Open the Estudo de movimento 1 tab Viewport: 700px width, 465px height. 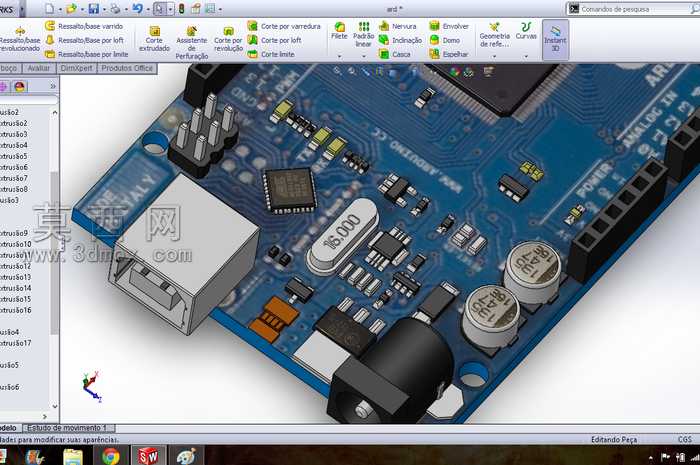click(67, 428)
